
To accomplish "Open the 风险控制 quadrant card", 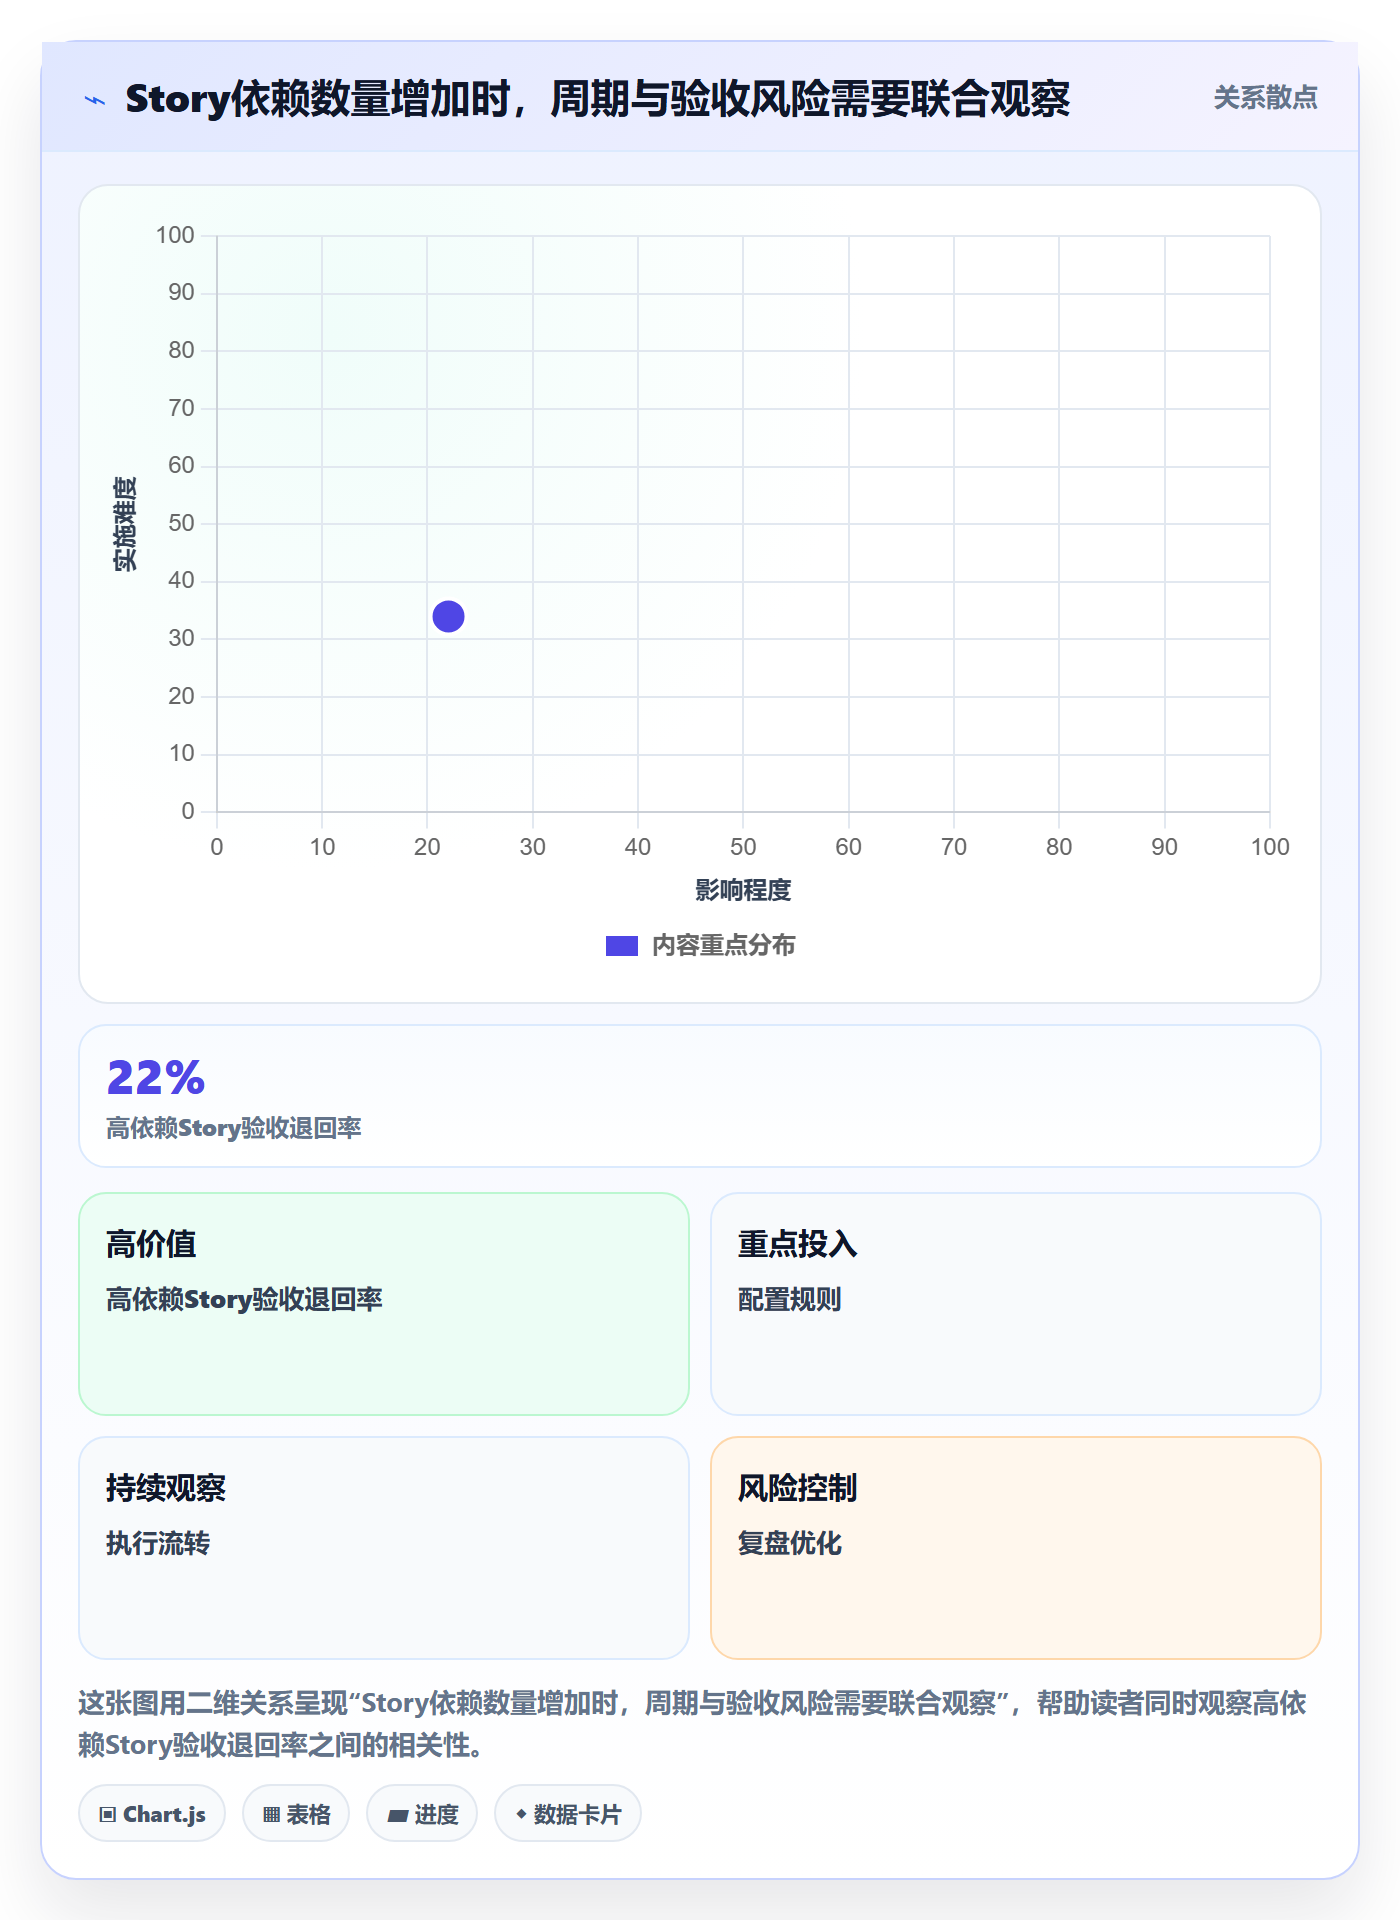I will [x=1016, y=1547].
